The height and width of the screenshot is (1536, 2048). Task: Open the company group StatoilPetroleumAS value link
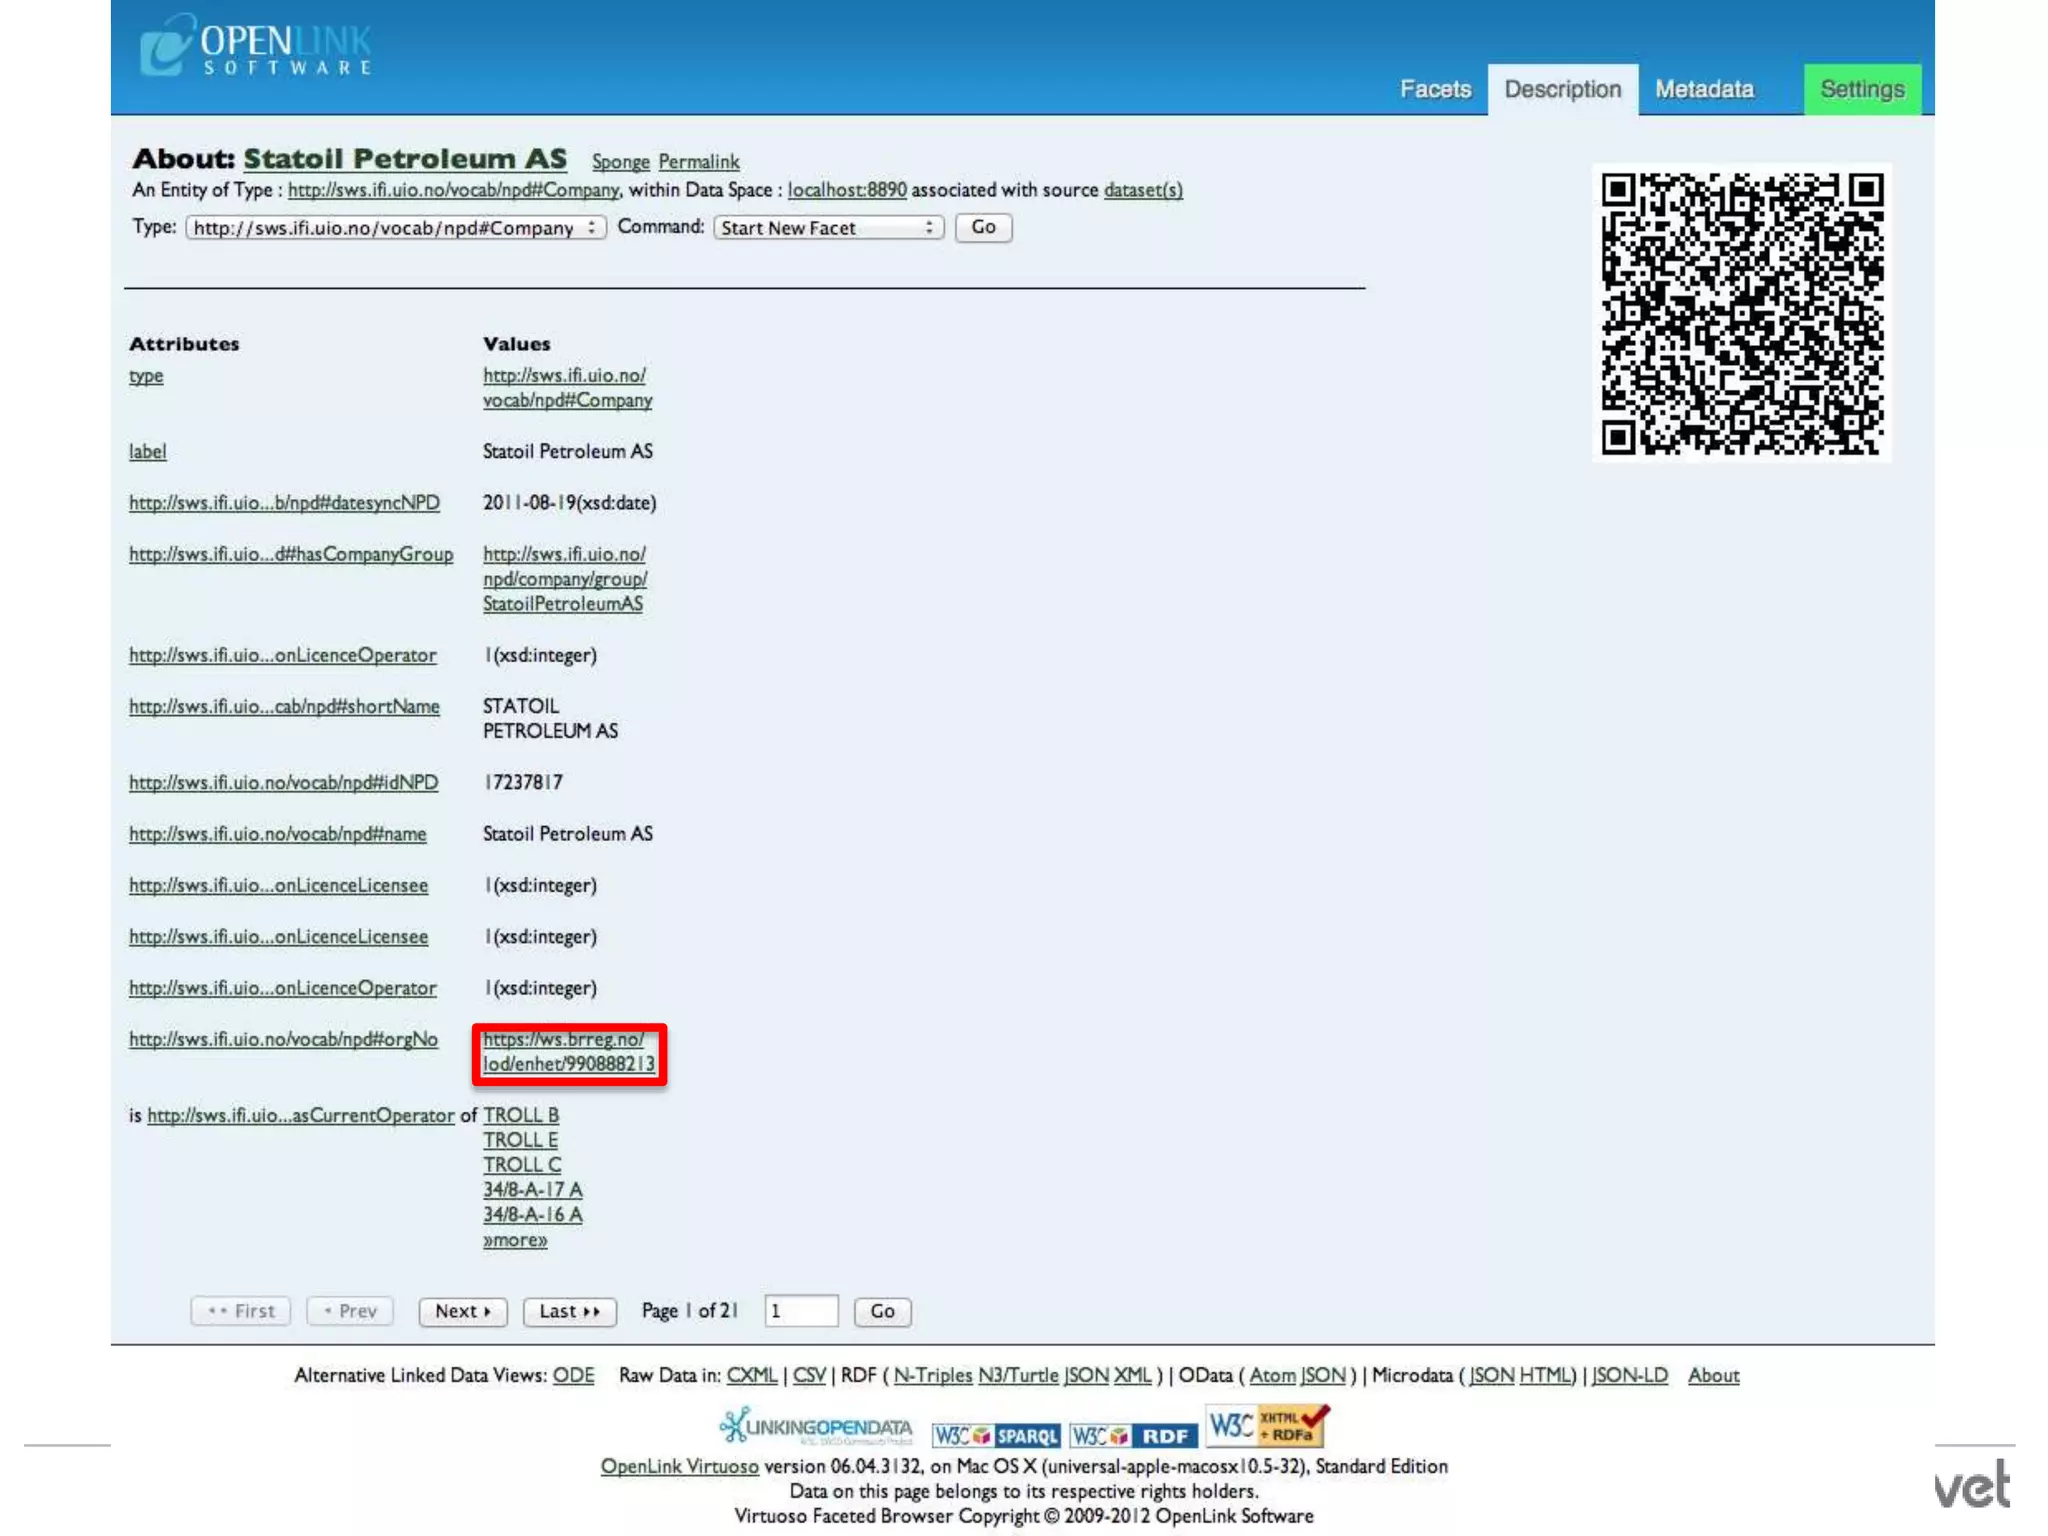click(x=565, y=579)
